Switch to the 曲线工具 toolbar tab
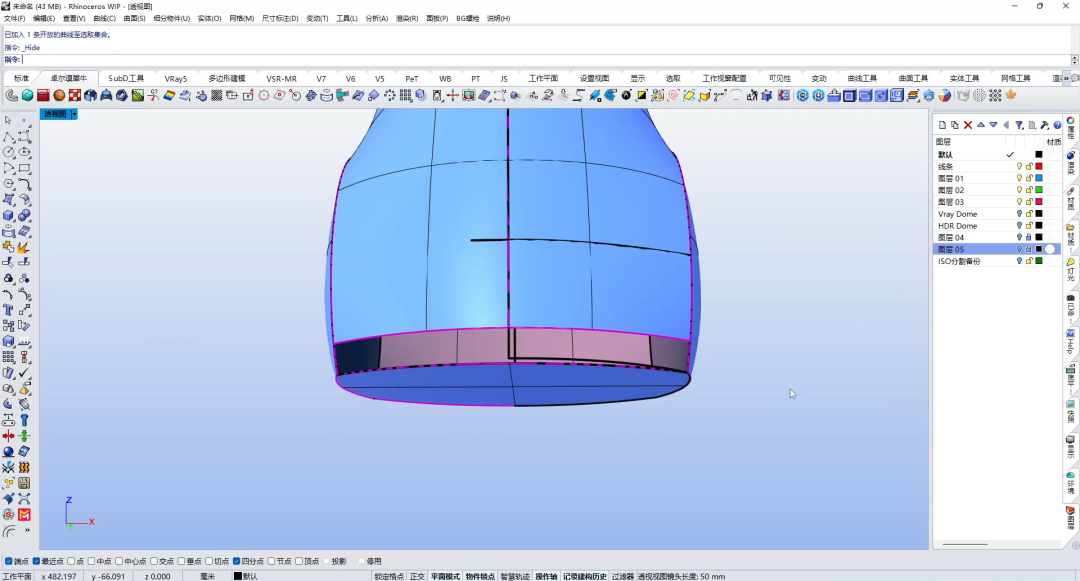Screen dimensions: 1080x581 (x=862, y=78)
